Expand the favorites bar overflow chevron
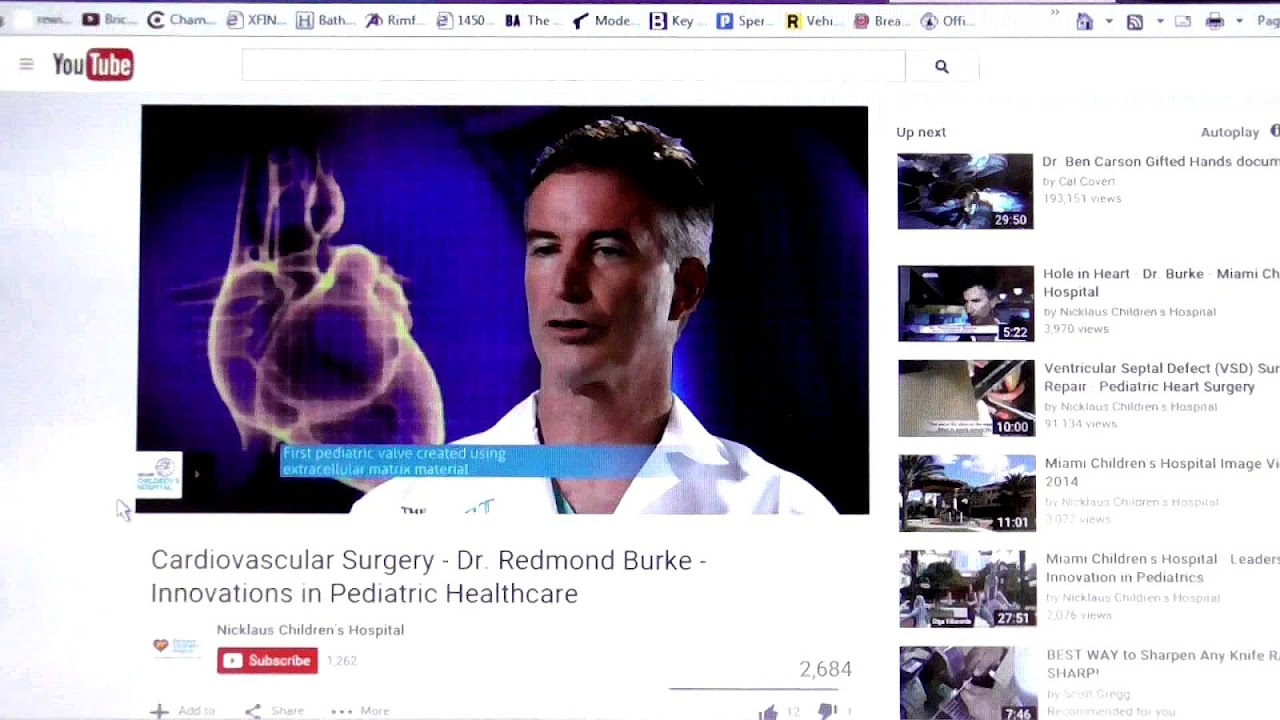 pyautogui.click(x=1054, y=14)
